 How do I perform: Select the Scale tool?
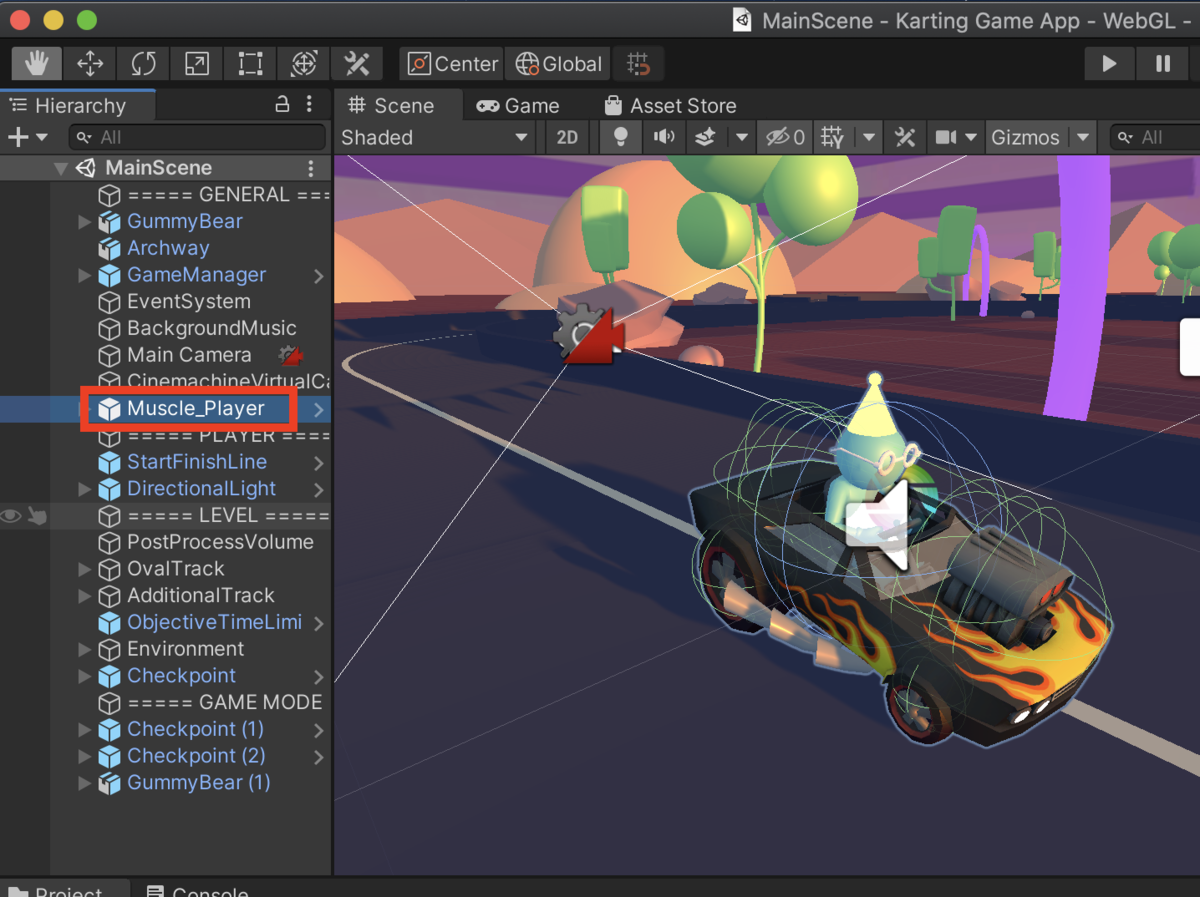click(x=197, y=64)
